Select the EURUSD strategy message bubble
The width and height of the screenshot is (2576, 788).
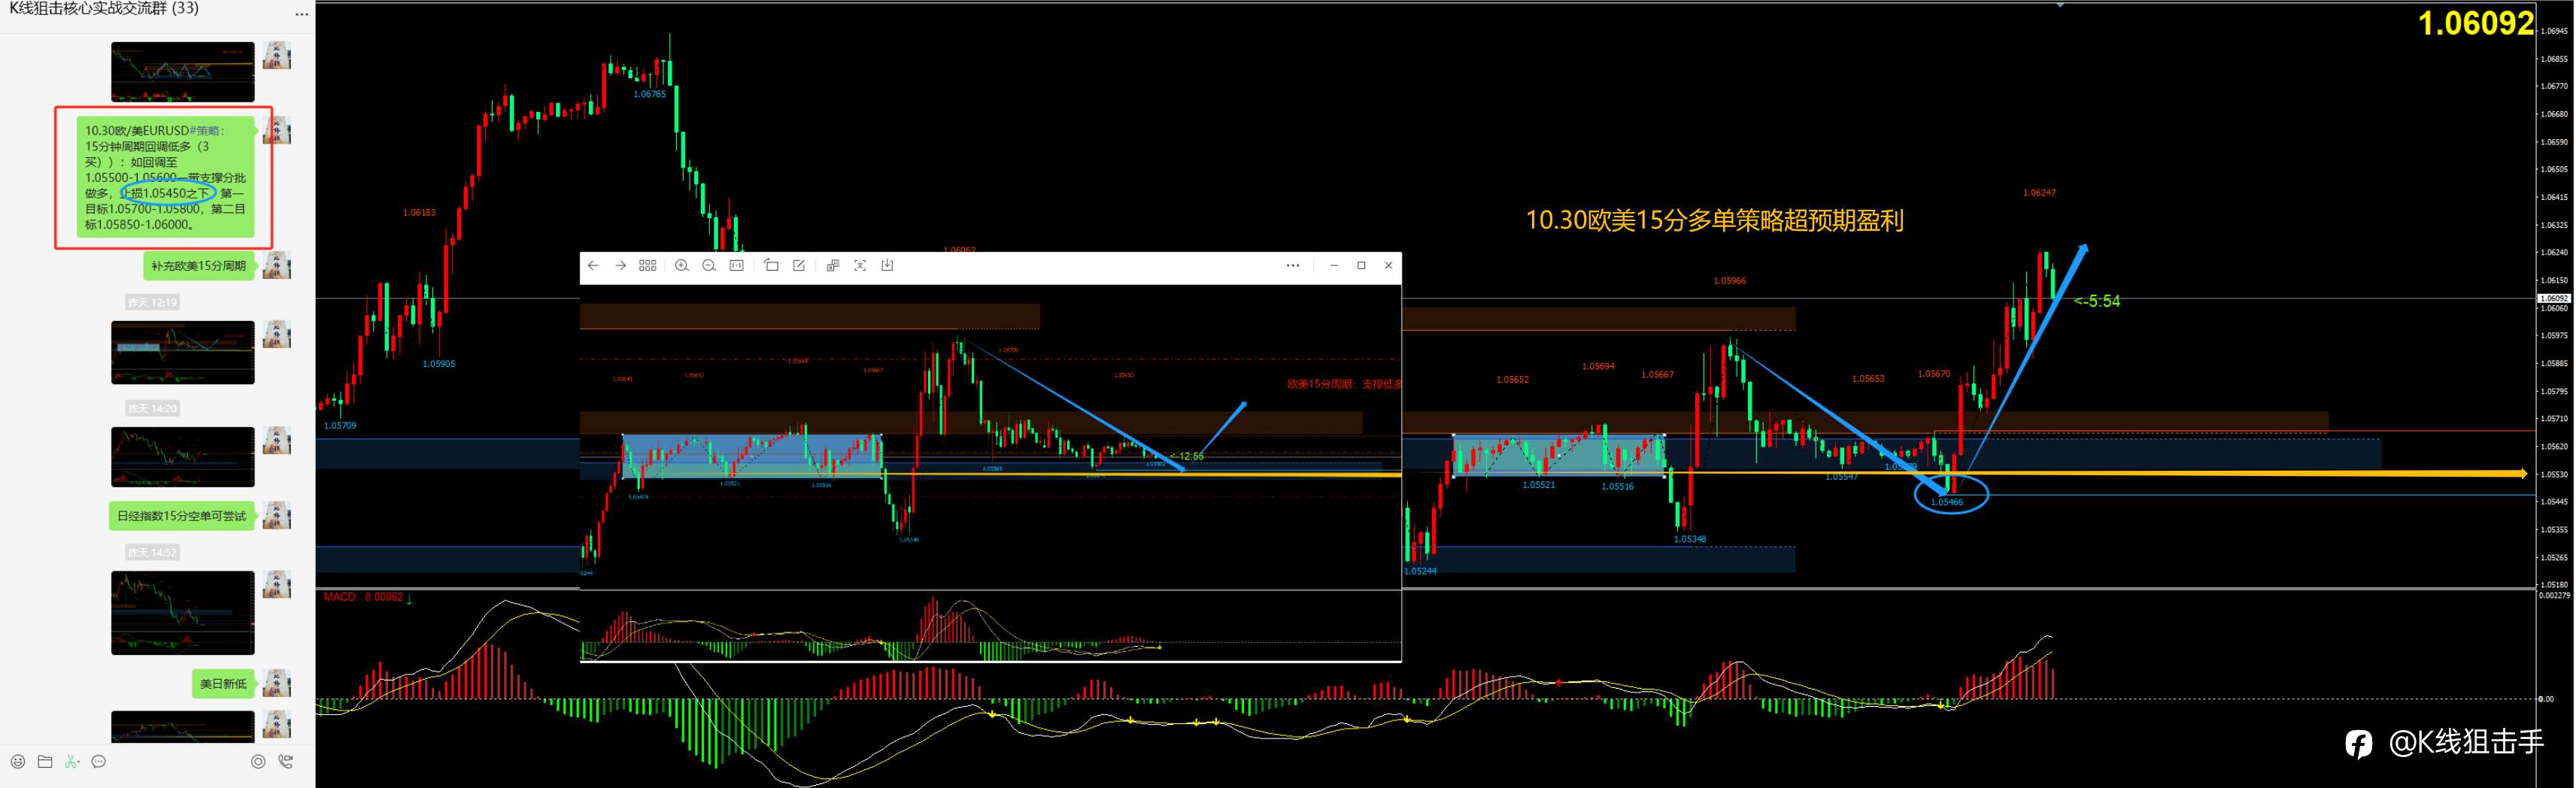click(165, 178)
